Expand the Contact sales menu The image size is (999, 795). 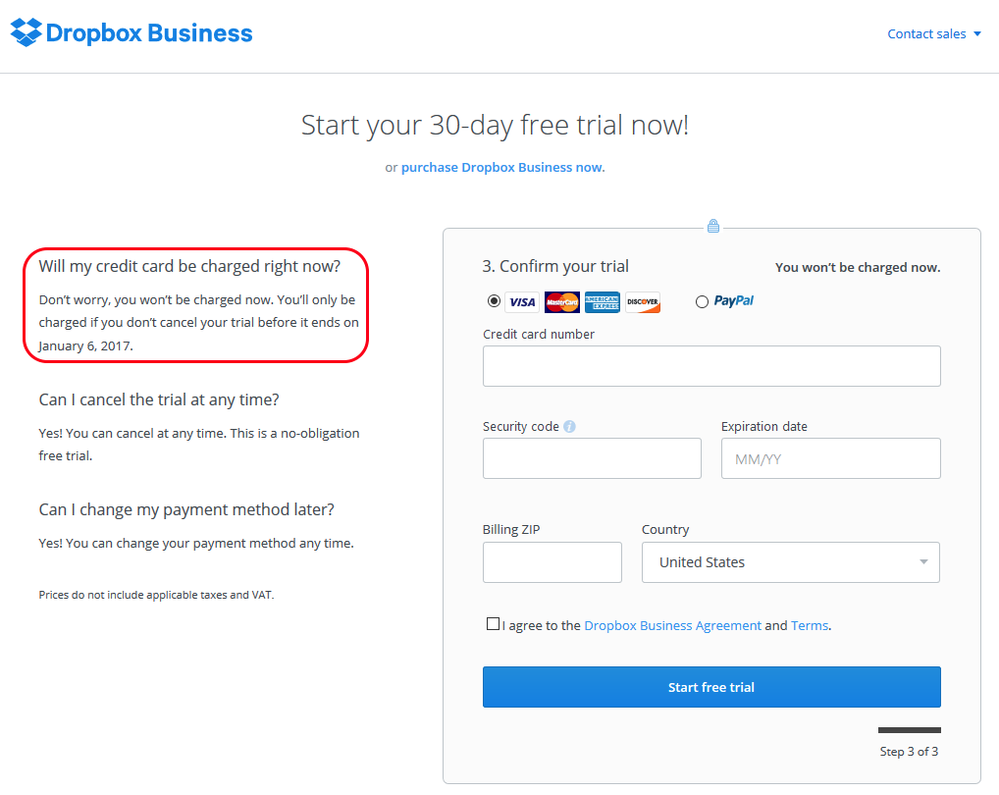(x=934, y=34)
